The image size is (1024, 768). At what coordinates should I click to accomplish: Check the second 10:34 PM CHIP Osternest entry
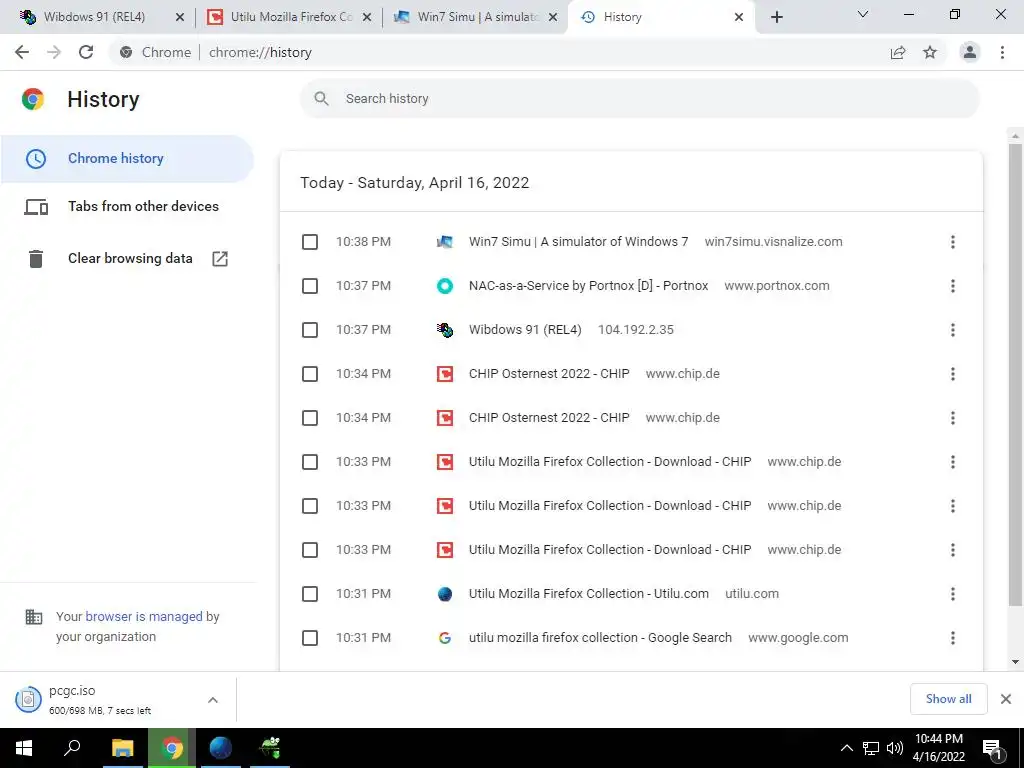pyautogui.click(x=310, y=418)
